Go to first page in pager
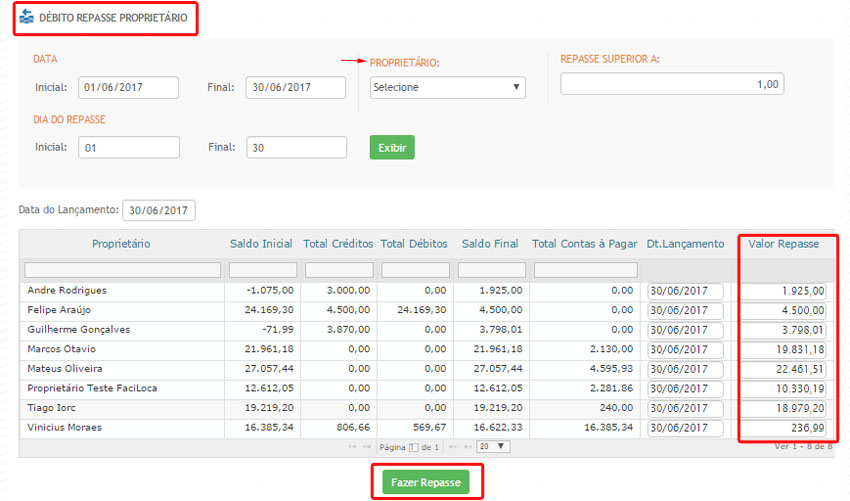The height and width of the screenshot is (501, 850). coord(353,446)
